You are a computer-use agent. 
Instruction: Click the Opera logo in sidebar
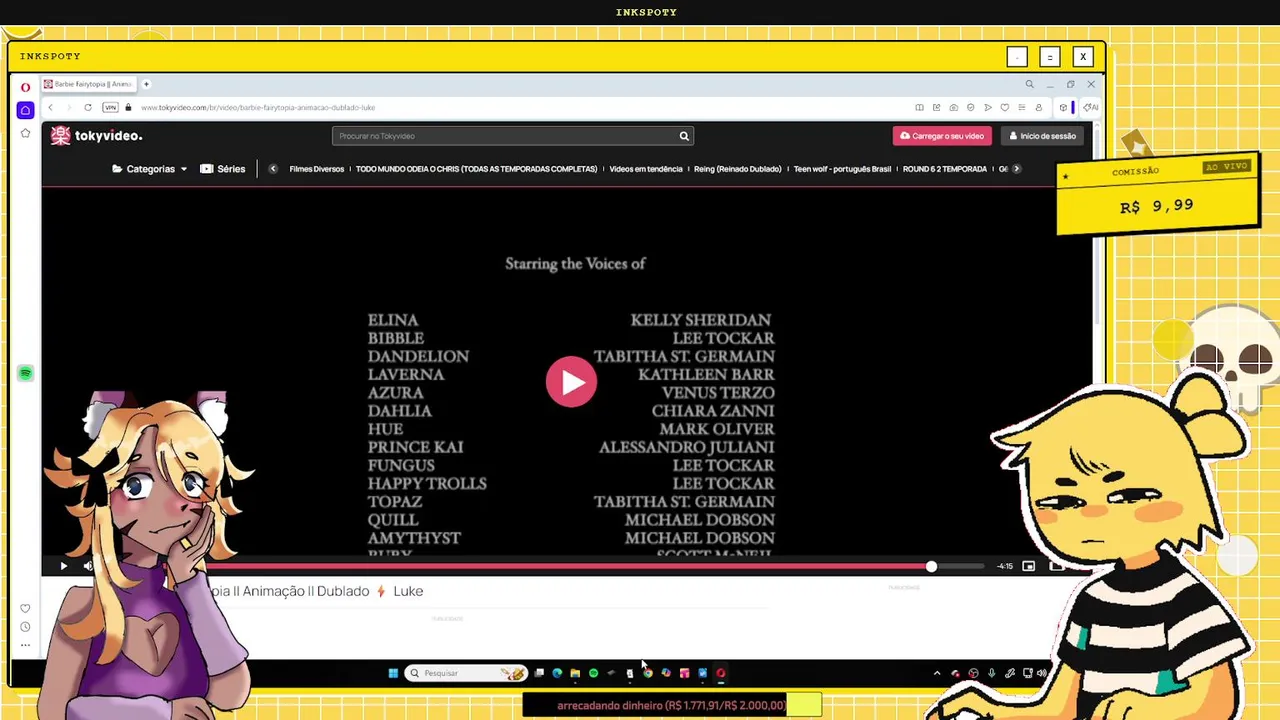(x=25, y=87)
